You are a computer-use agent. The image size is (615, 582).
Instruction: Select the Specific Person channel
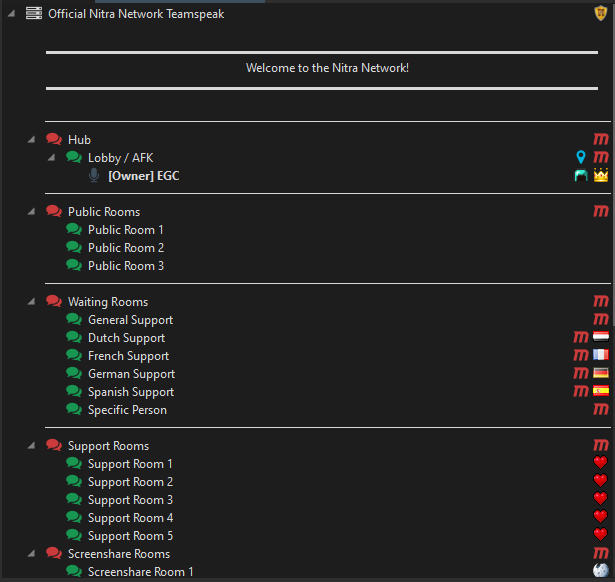click(x=127, y=410)
